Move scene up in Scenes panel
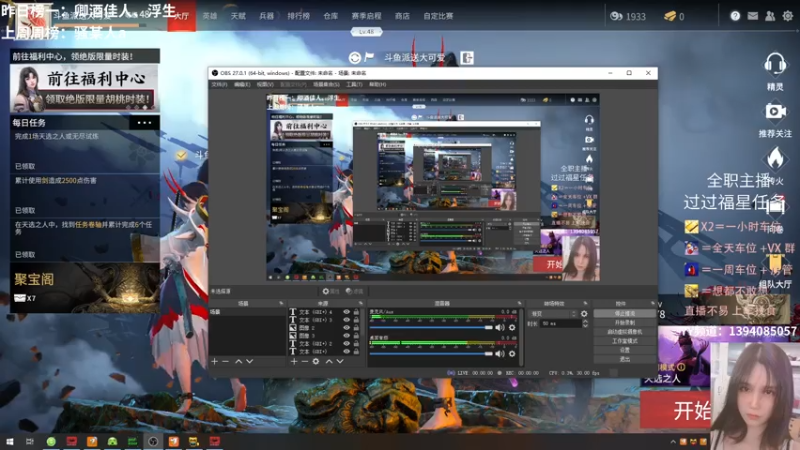This screenshot has width=800, height=450. [238, 361]
